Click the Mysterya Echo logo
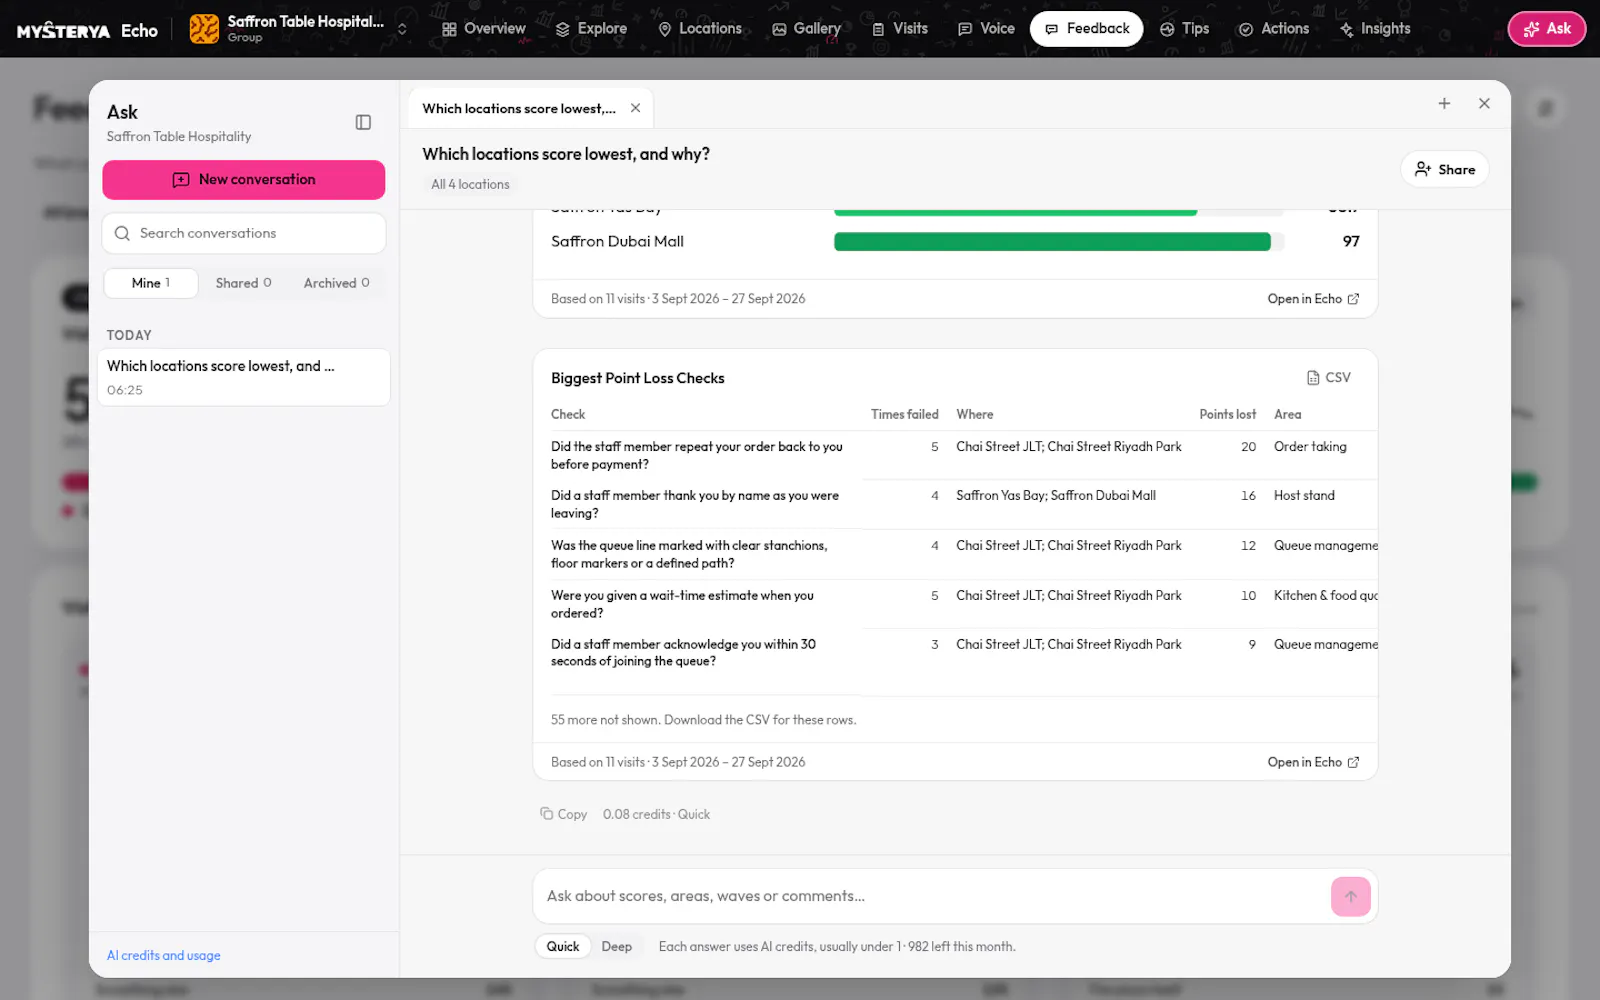The width and height of the screenshot is (1600, 1000). tap(87, 30)
